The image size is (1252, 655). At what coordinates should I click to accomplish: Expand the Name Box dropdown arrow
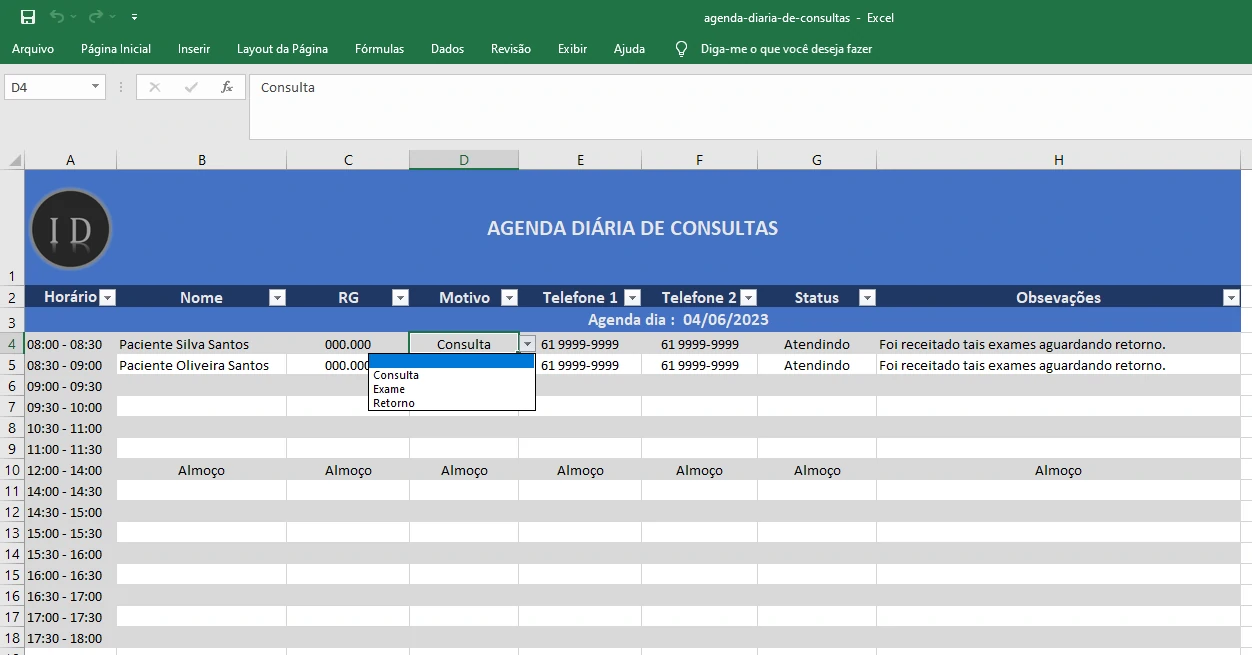(96, 87)
